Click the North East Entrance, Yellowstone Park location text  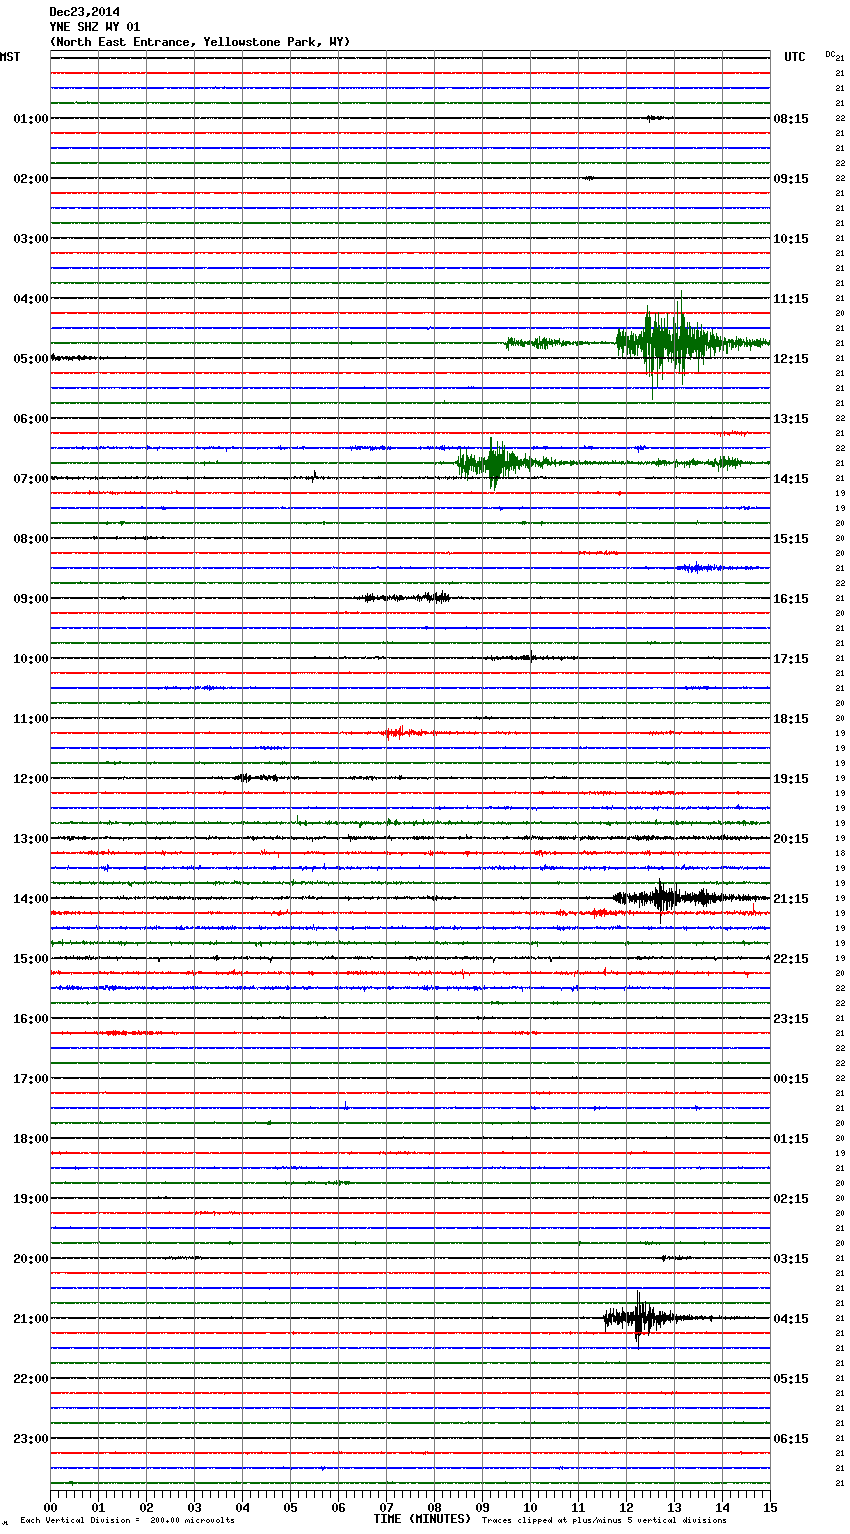pos(200,42)
